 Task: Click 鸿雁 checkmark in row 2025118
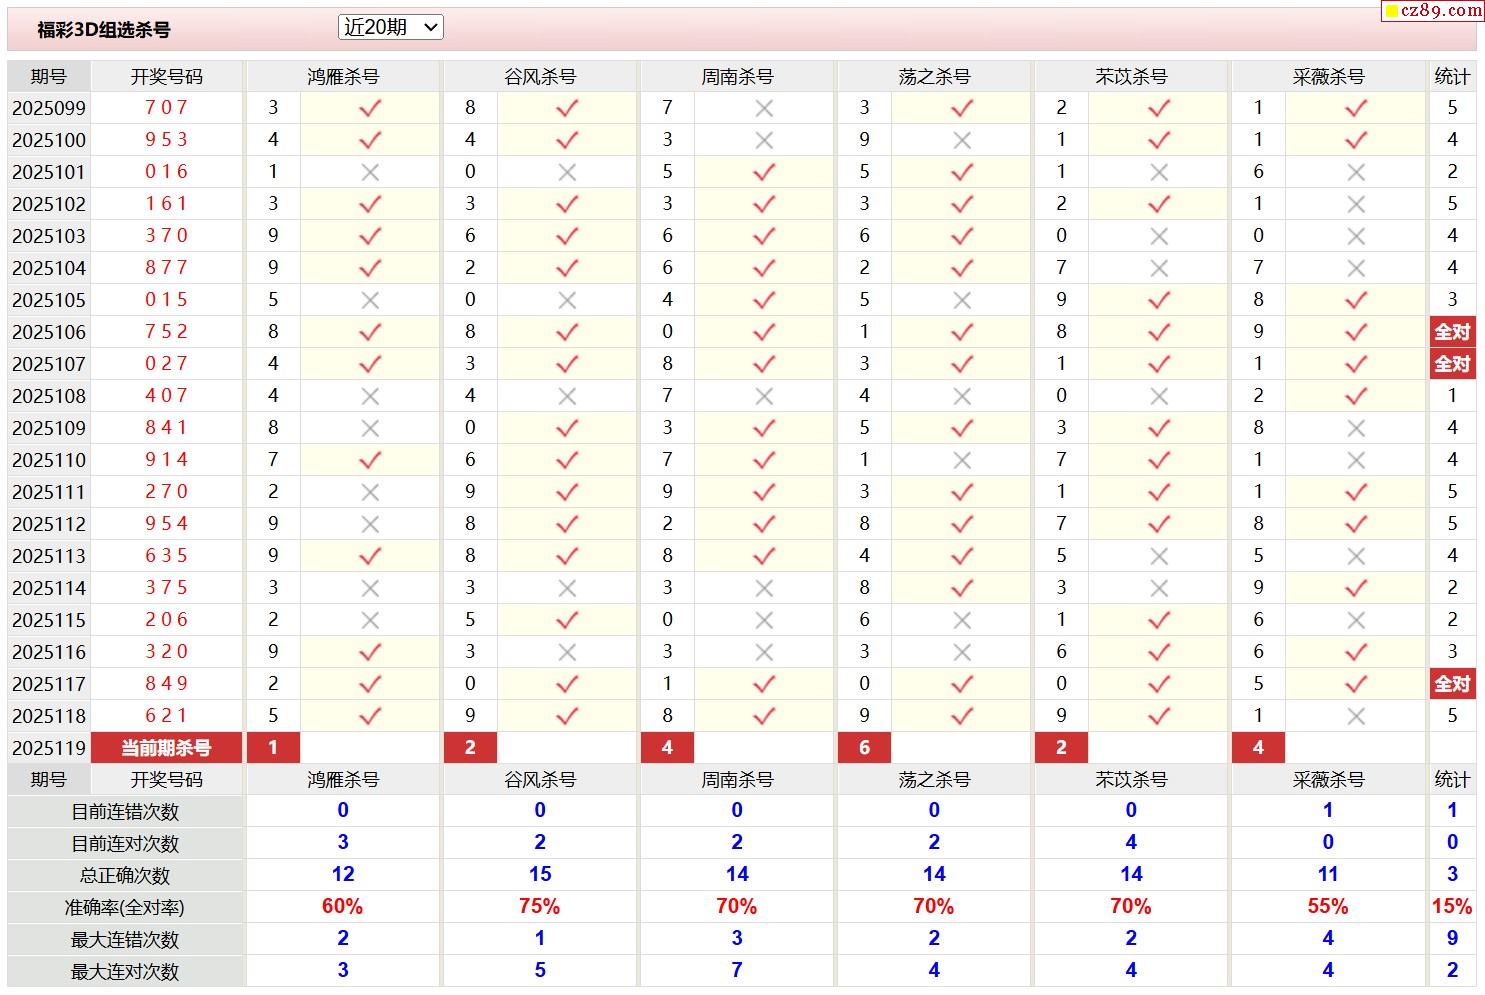(x=370, y=716)
